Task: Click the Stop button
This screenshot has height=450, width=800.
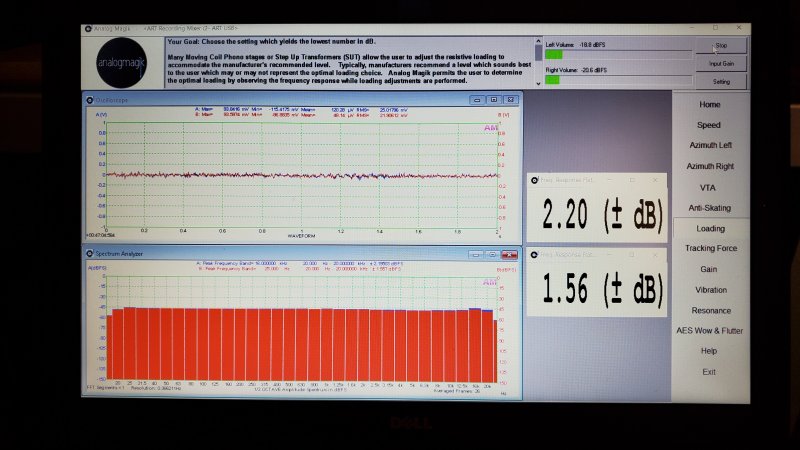Action: click(721, 45)
